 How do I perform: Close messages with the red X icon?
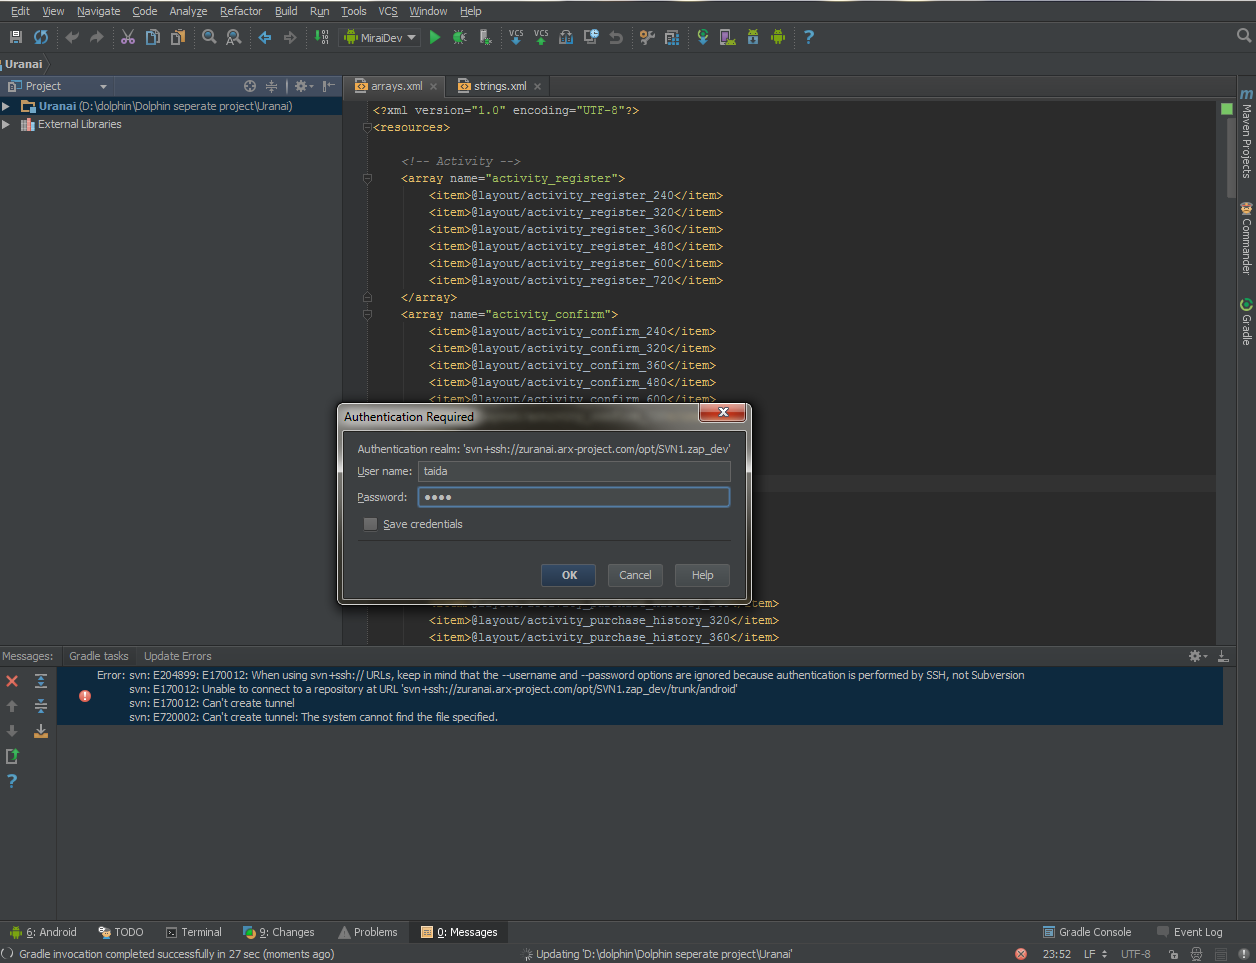point(12,681)
